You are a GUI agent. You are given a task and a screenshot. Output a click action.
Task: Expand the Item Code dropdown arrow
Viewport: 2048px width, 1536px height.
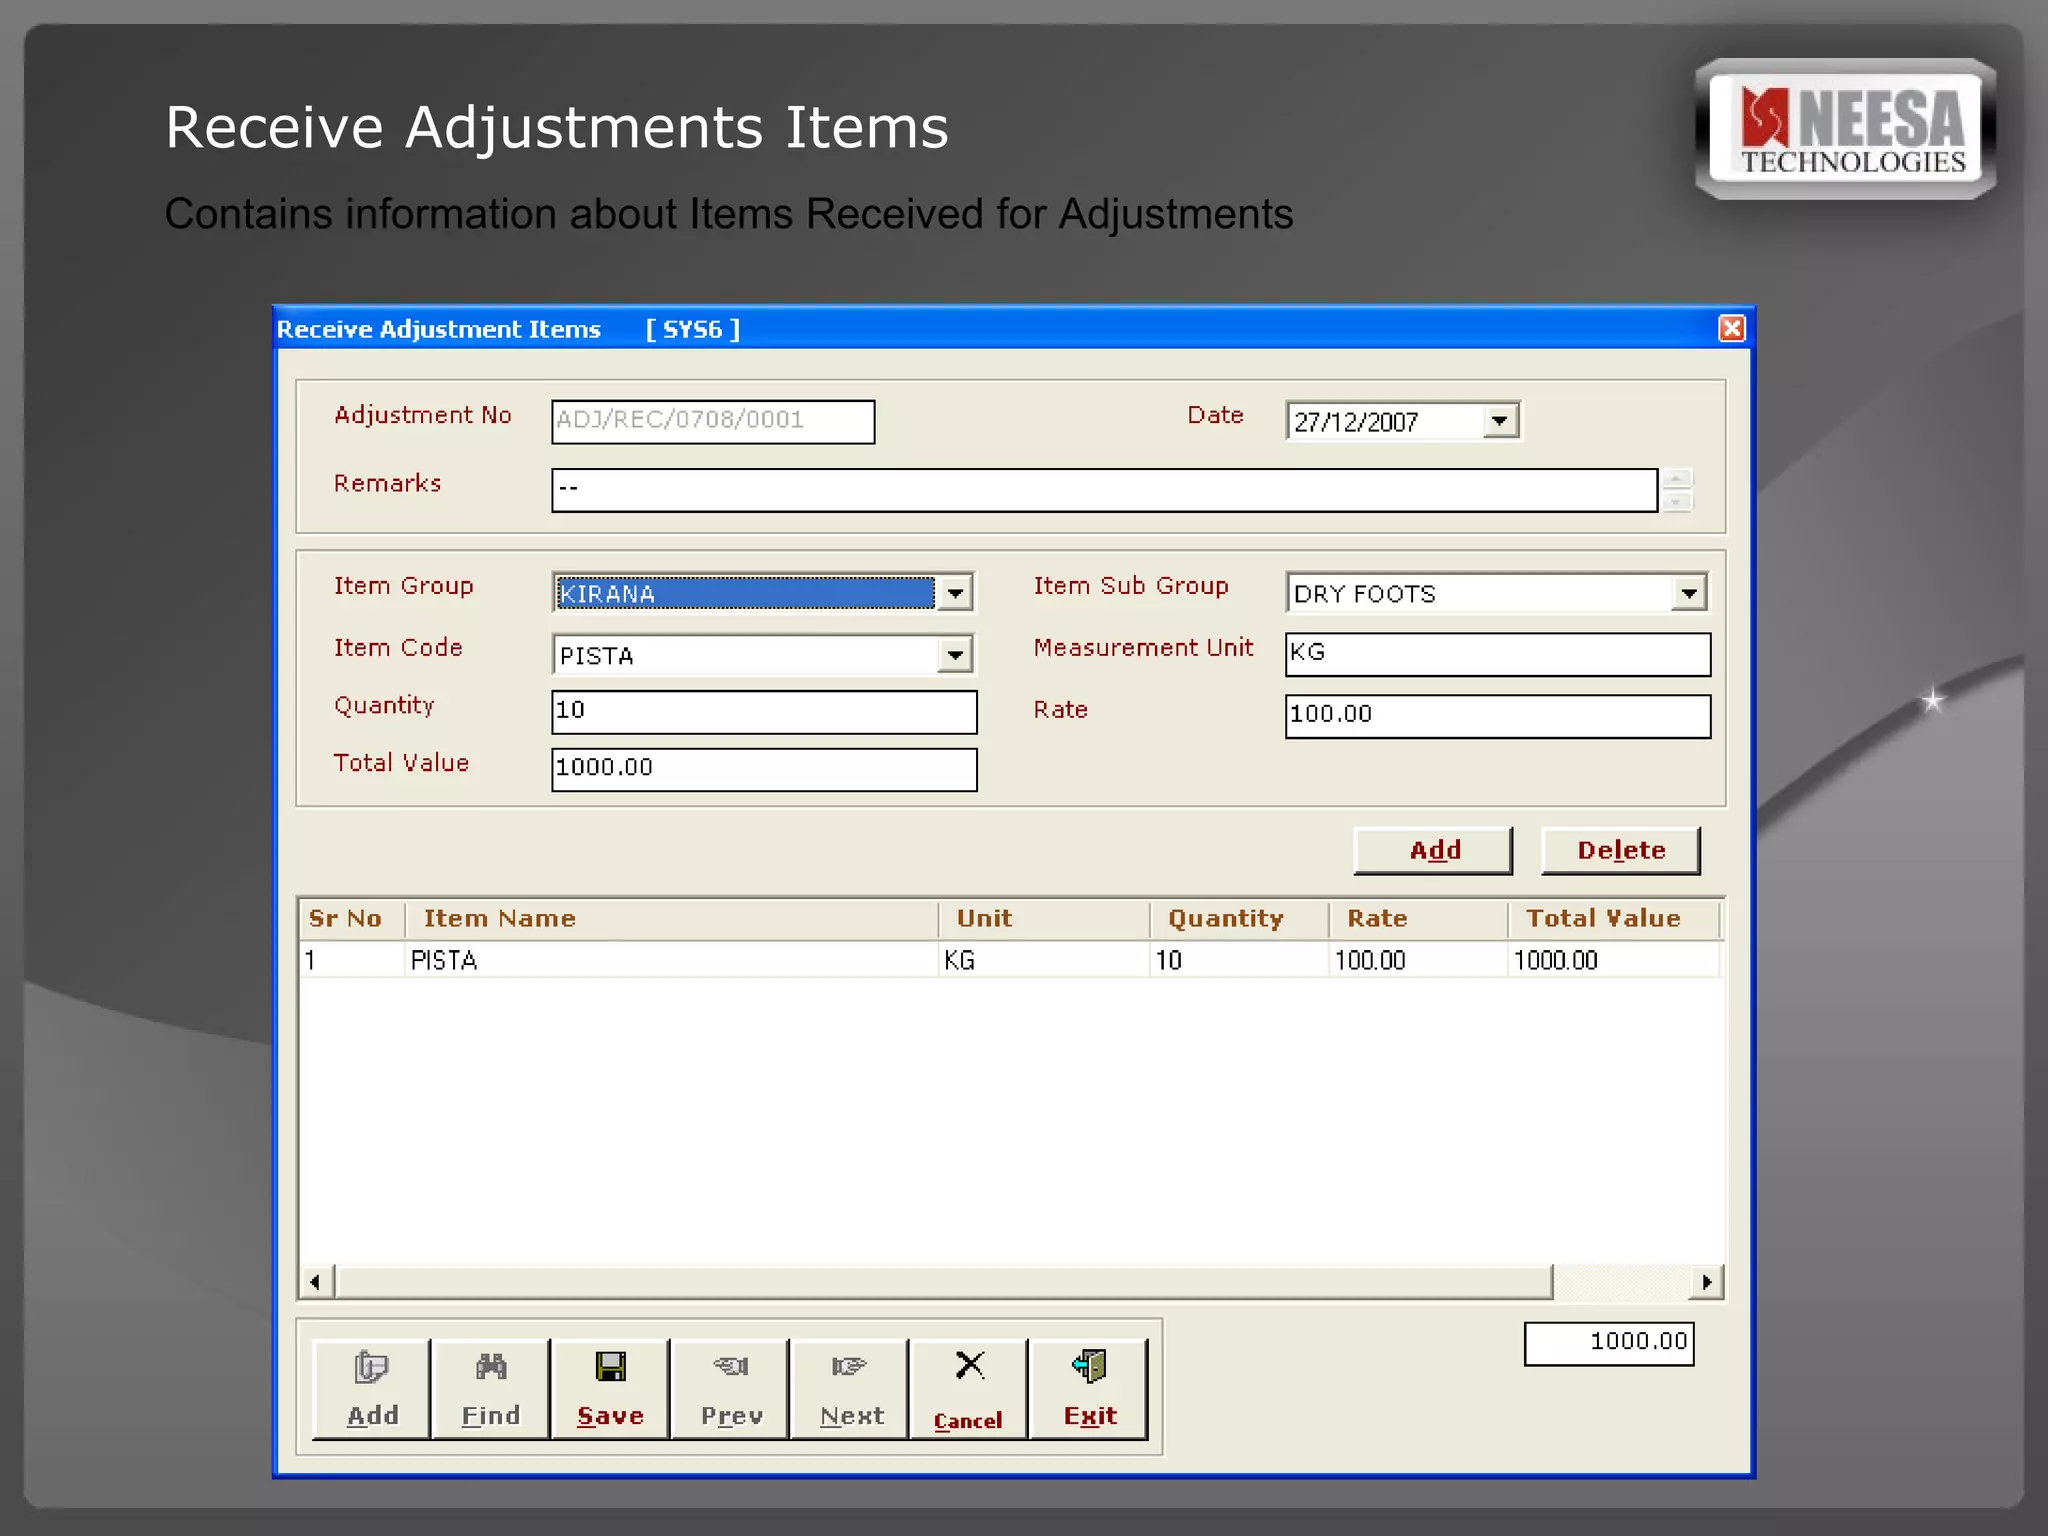955,655
